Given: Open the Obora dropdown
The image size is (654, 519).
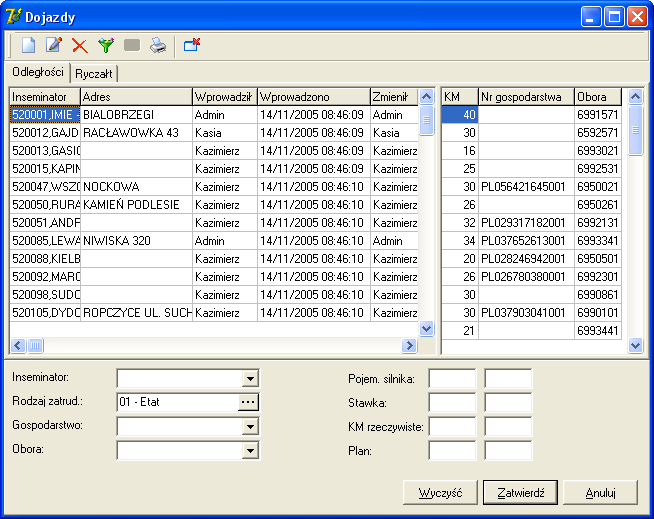Looking at the screenshot, I should [x=250, y=451].
